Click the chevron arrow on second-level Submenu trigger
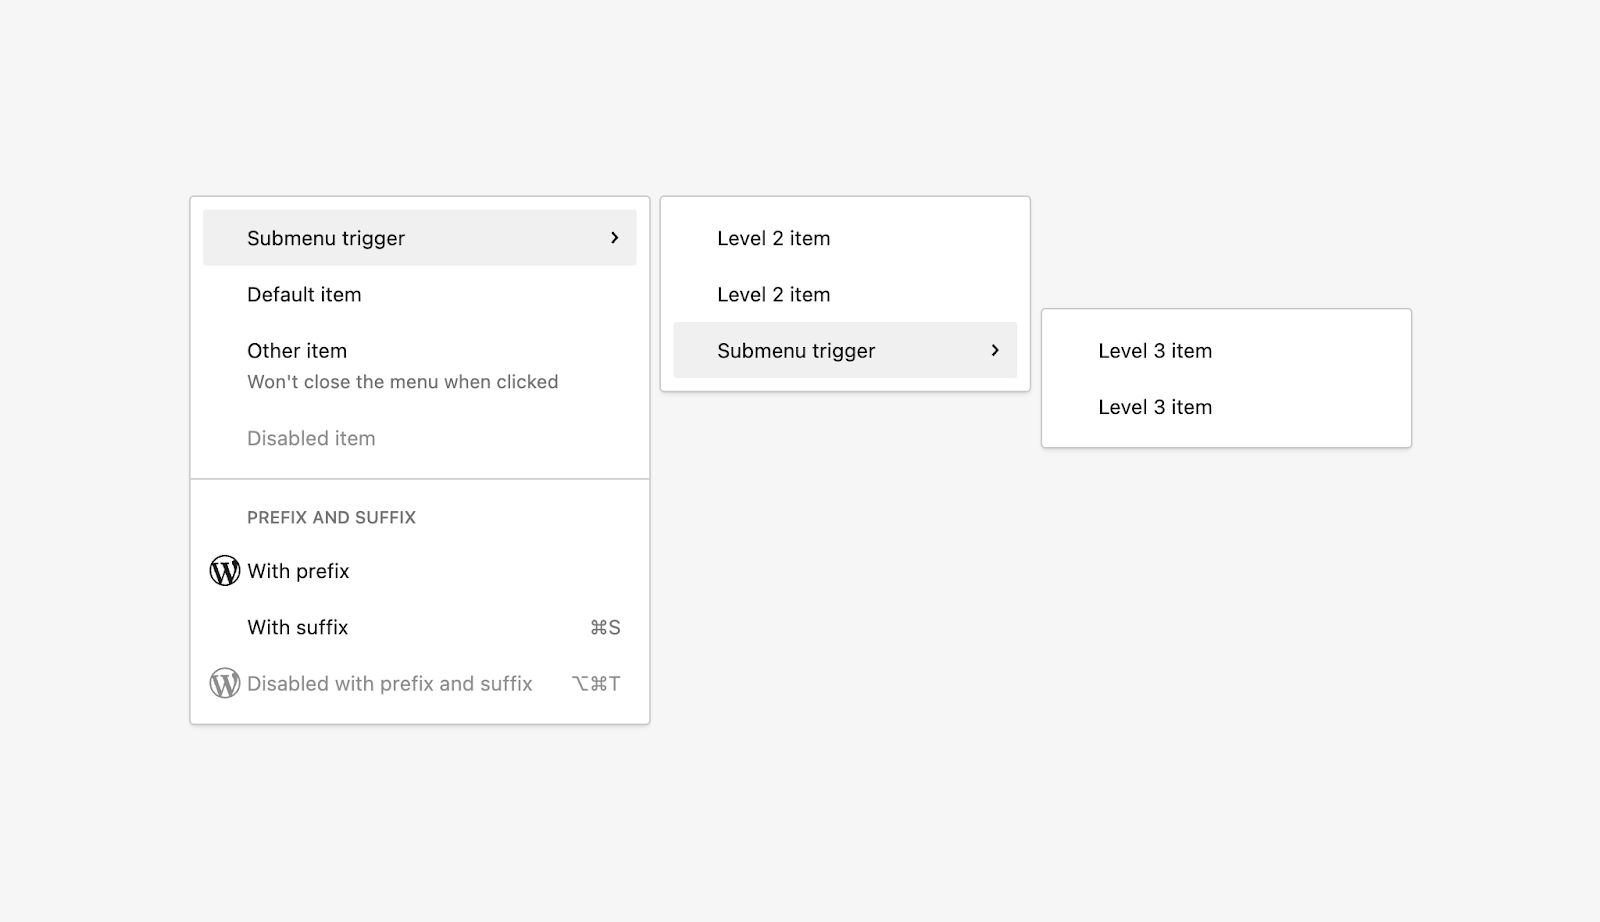Viewport: 1600px width, 922px height. click(995, 350)
